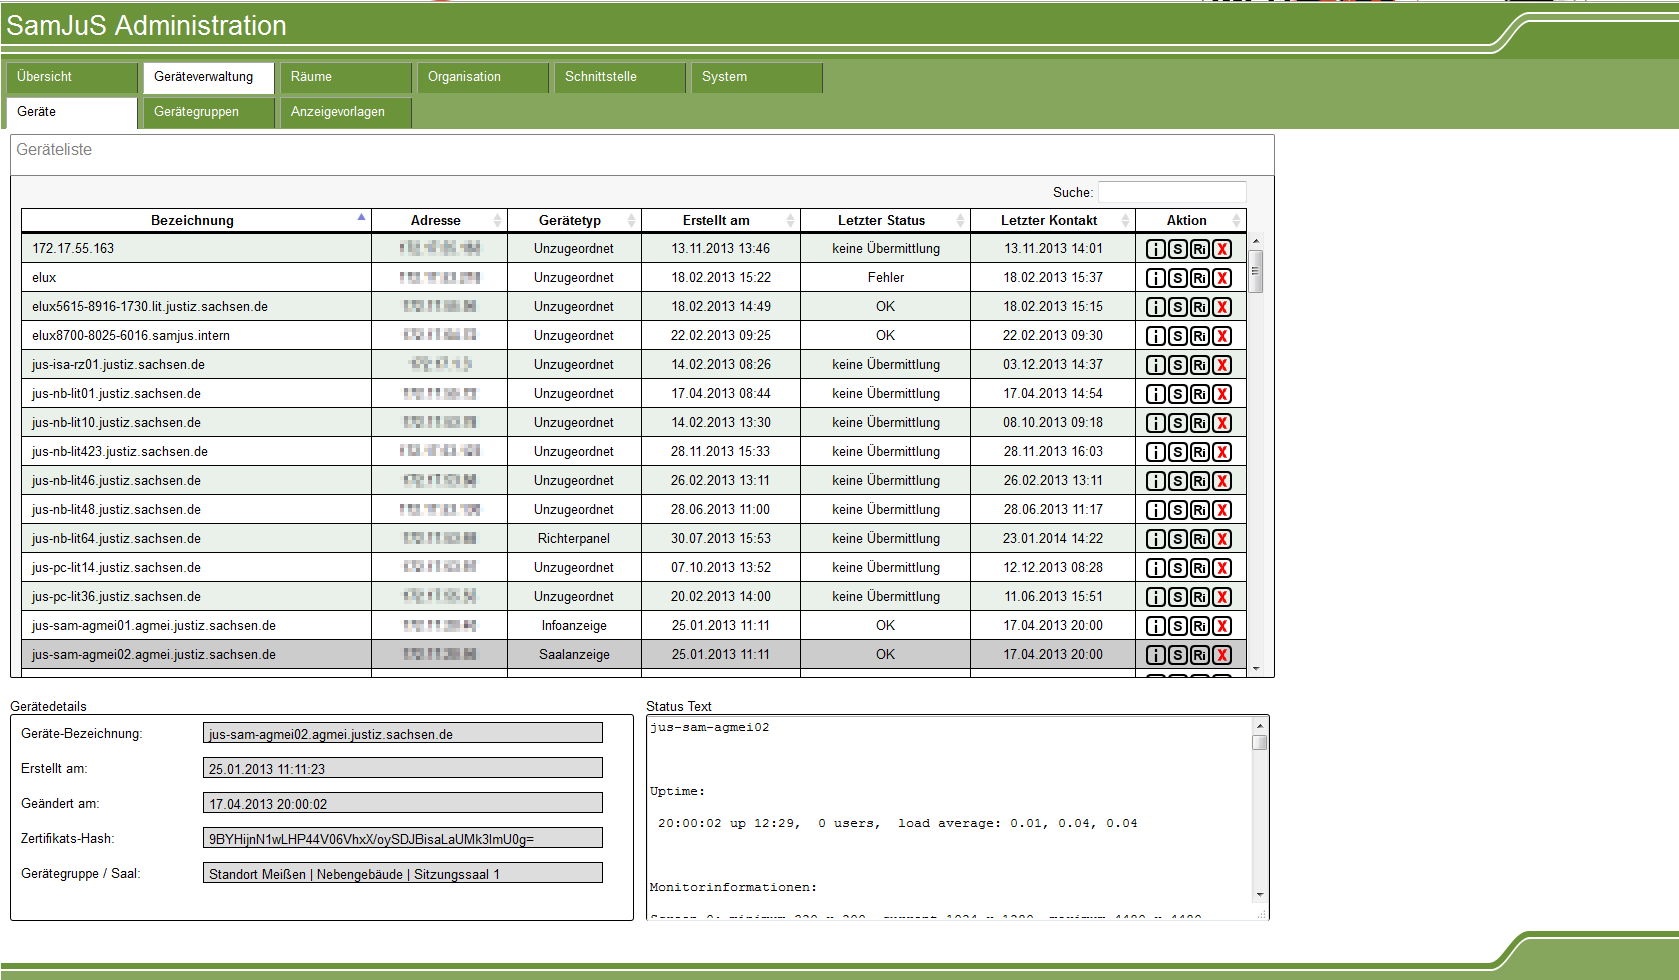1679x980 pixels.
Task: Click the S icon in jus-nb-lit48 row
Action: point(1178,510)
